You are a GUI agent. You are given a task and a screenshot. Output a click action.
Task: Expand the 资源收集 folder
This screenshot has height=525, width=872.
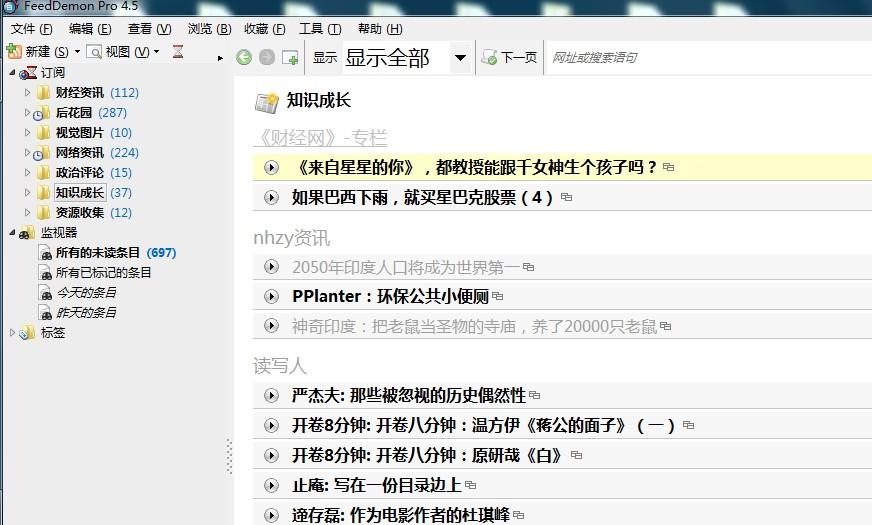click(x=27, y=212)
